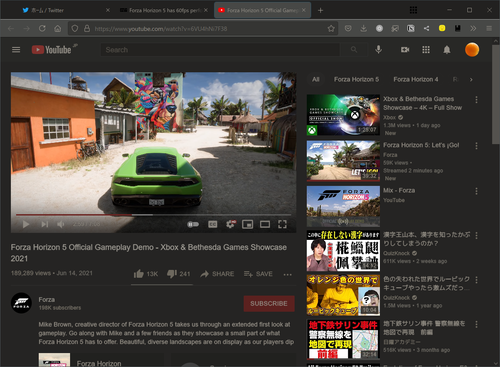Image resolution: width=500 pixels, height=367 pixels.
Task: Seek on the red video progress bar
Action: pos(153,215)
